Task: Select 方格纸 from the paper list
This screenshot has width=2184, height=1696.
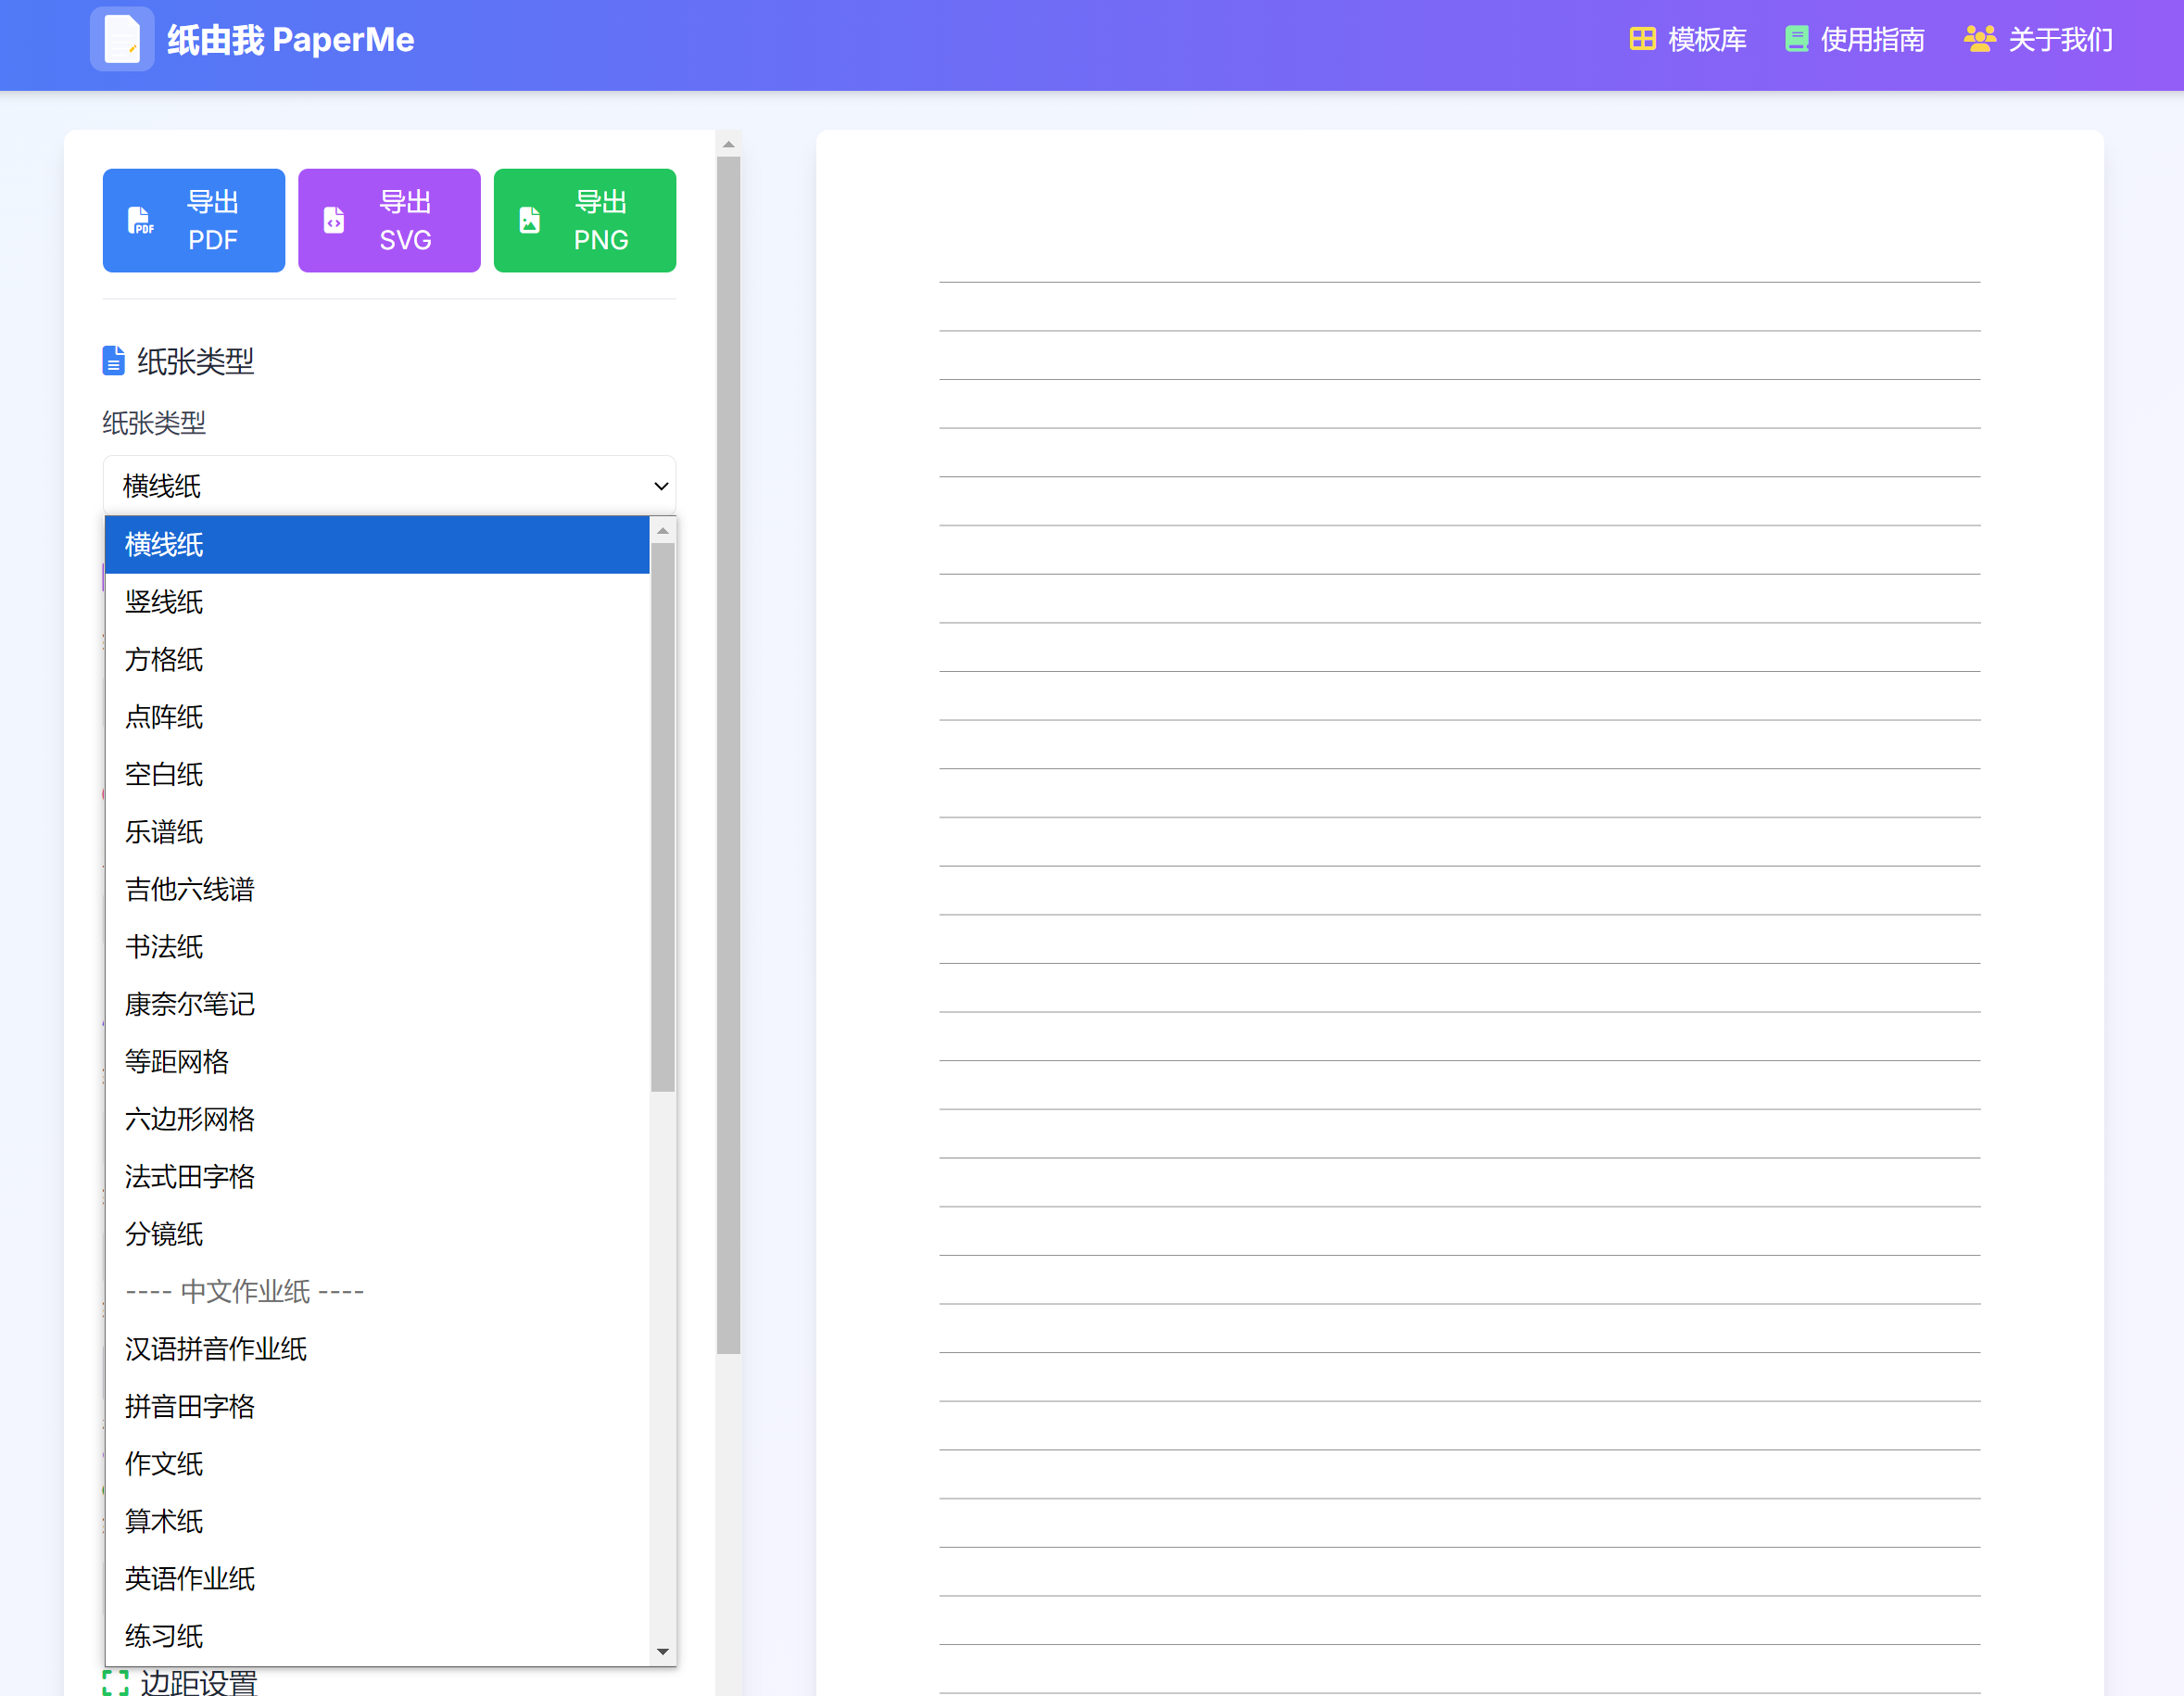Action: point(164,660)
